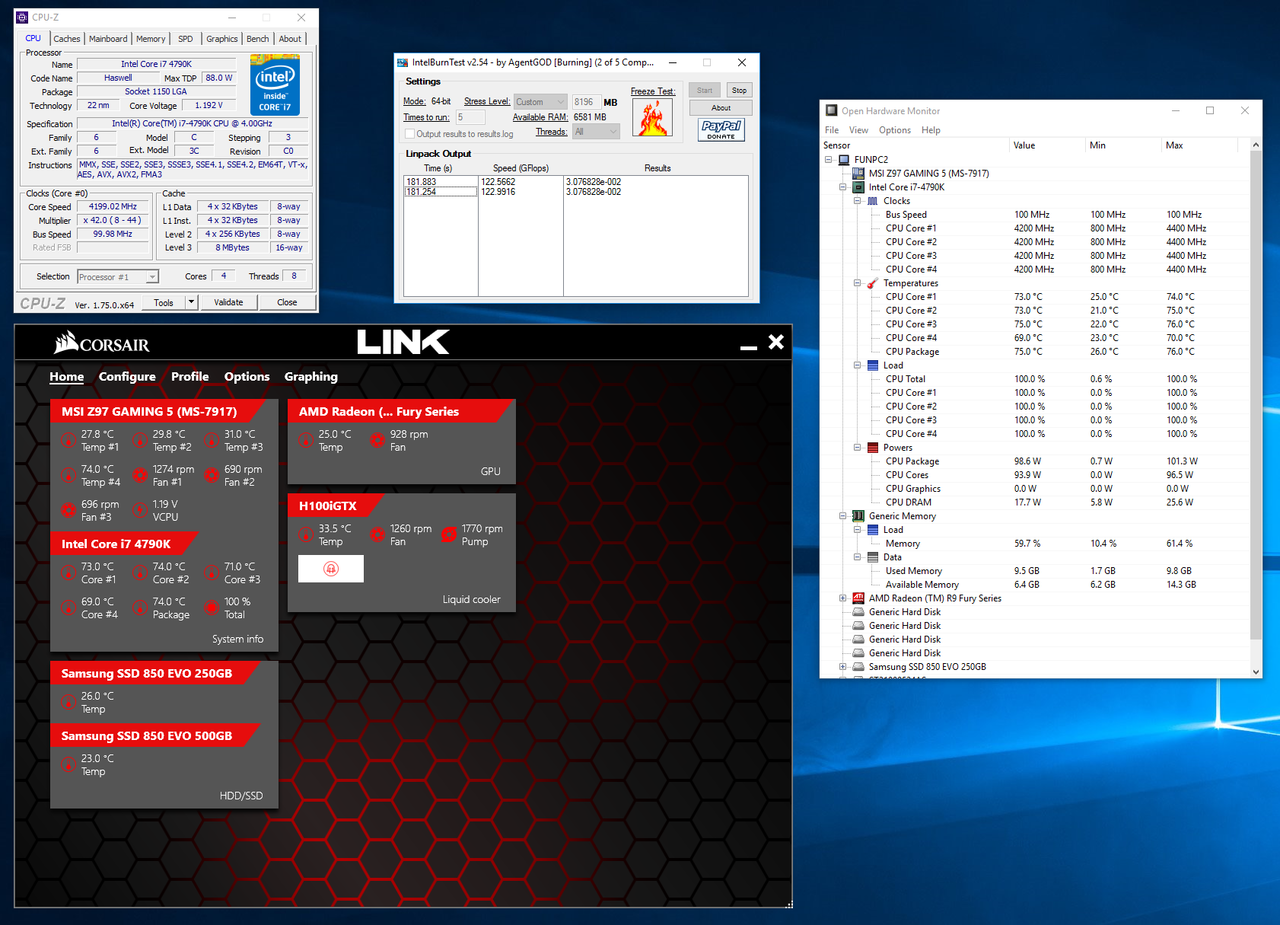
Task: Click the Validate button in CPU-Z
Action: click(229, 302)
